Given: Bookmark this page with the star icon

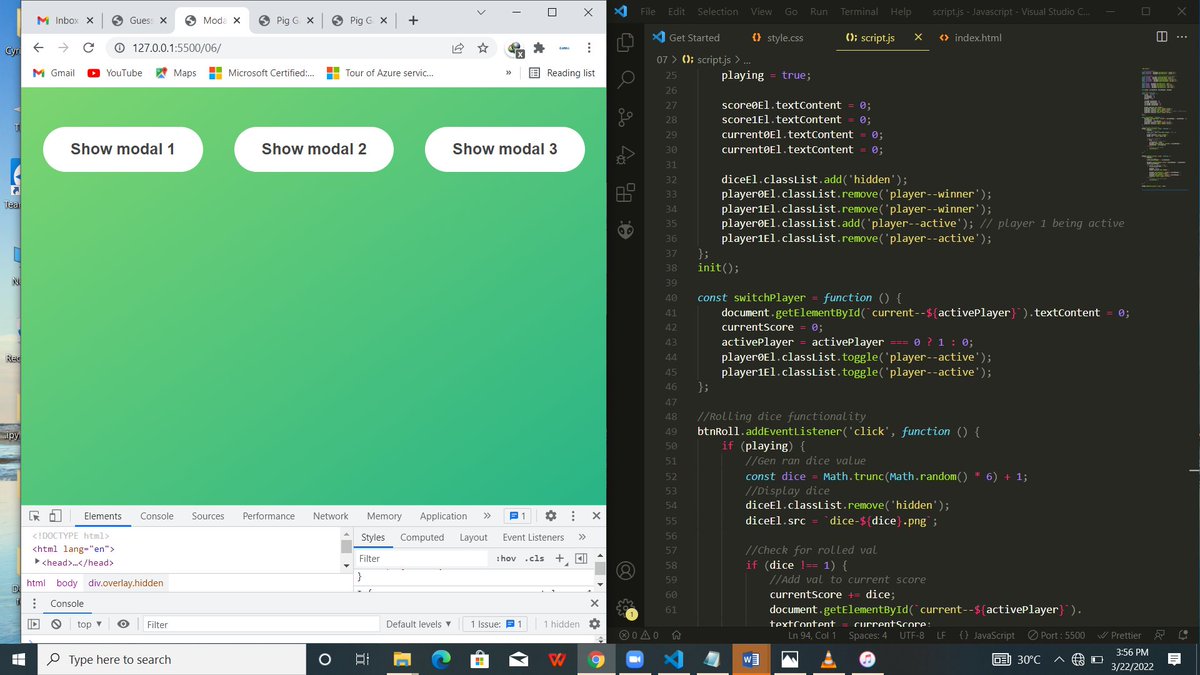Looking at the screenshot, I should (482, 48).
